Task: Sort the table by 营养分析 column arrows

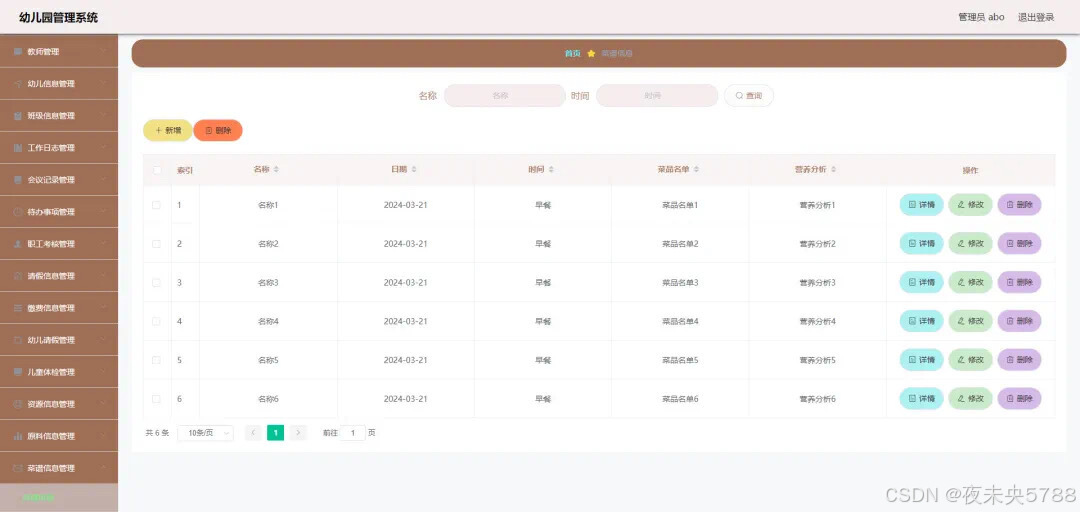Action: (833, 170)
